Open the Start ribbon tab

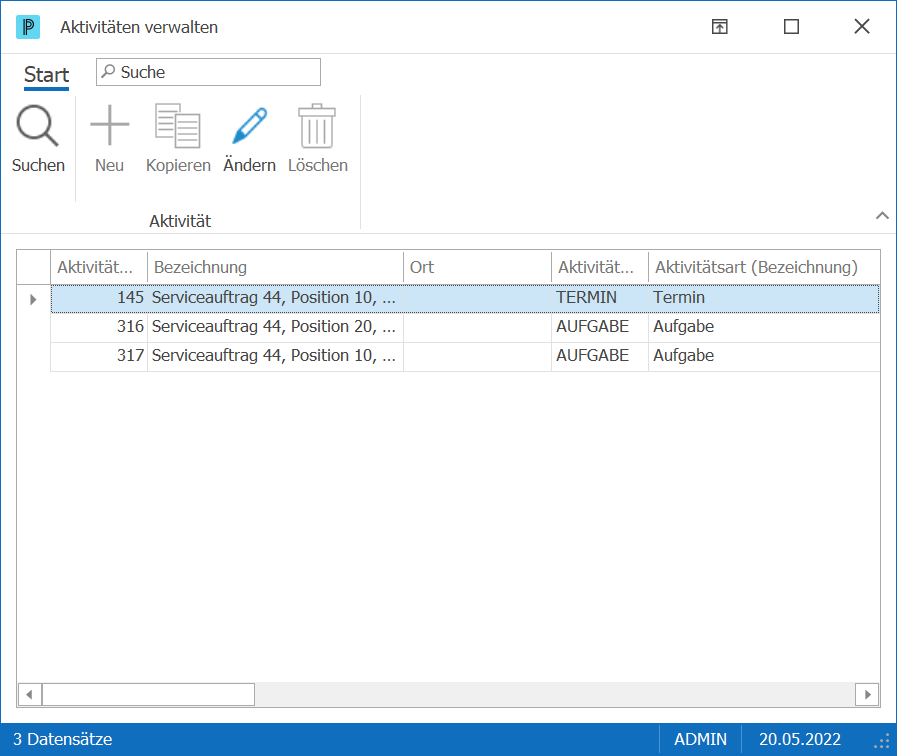point(46,74)
